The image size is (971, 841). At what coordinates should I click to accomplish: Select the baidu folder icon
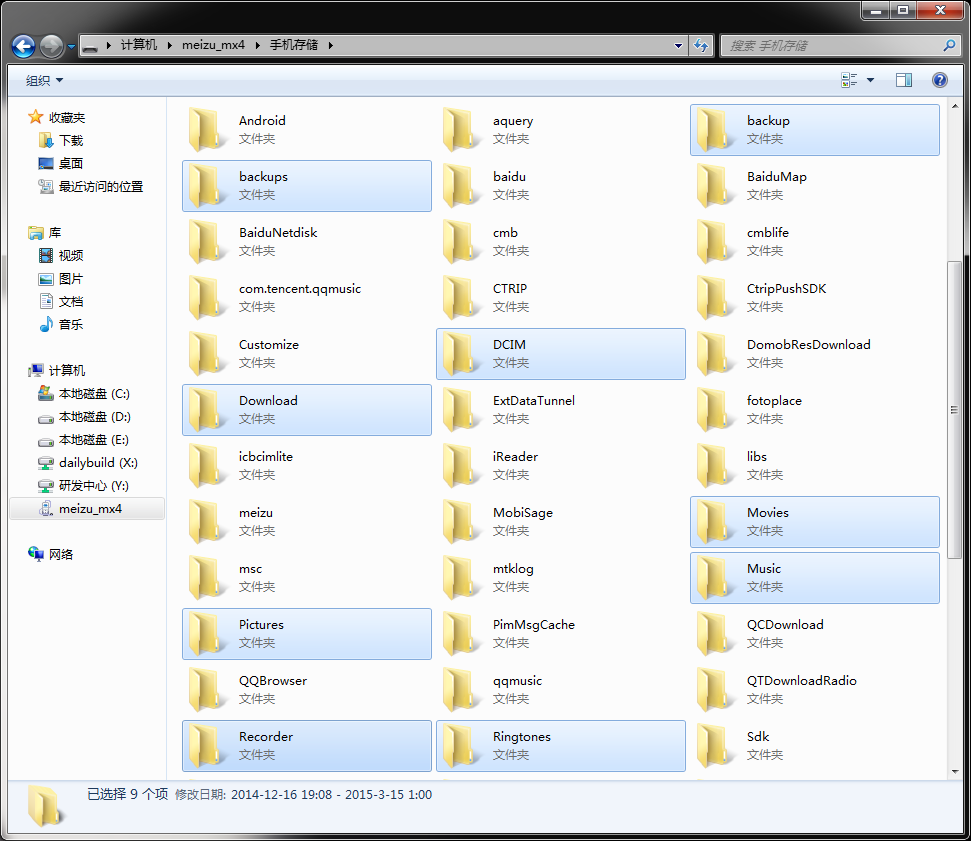459,185
